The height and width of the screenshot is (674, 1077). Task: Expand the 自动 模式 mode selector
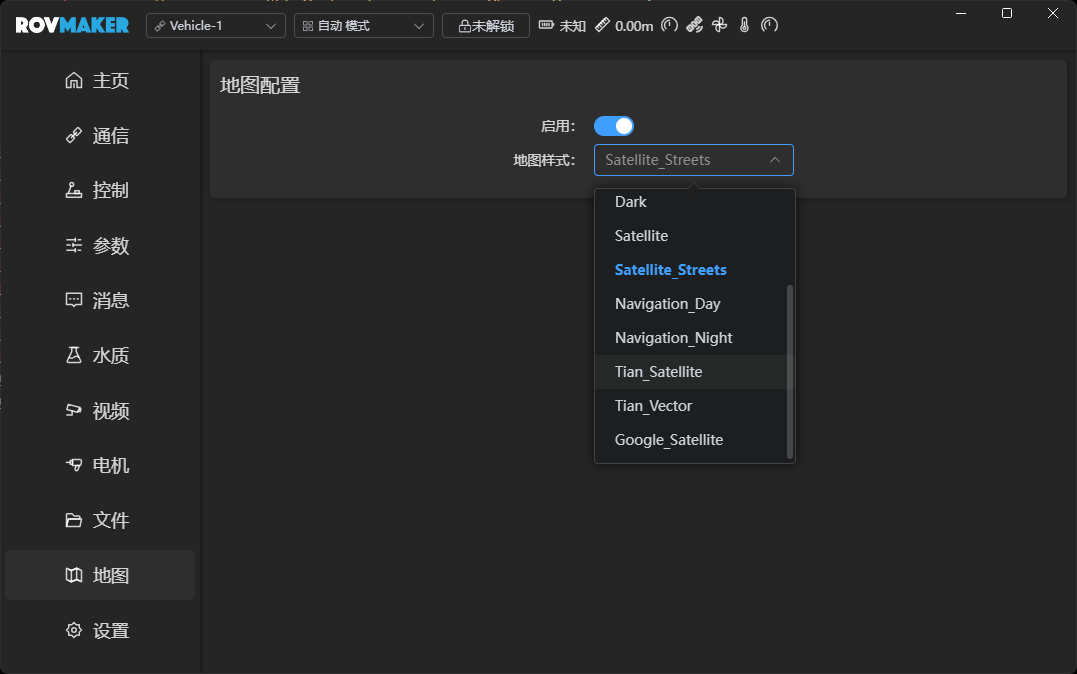coord(363,26)
